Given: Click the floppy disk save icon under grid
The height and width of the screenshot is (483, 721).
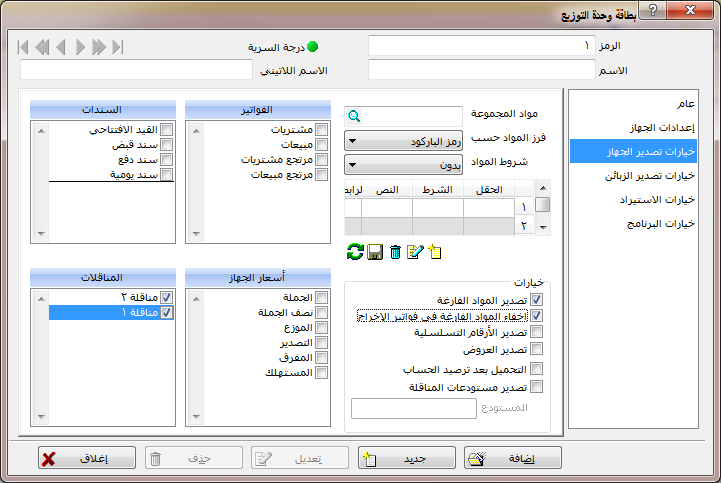Looking at the screenshot, I should click(374, 253).
